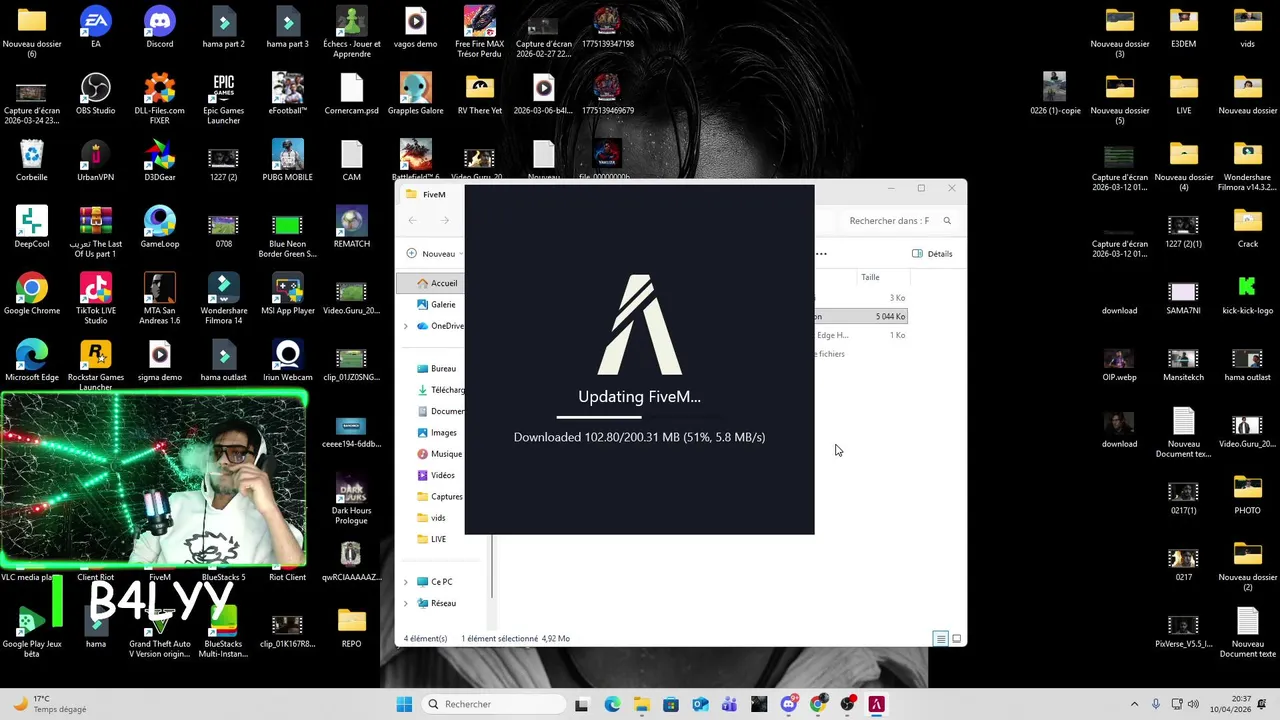Open LIVE folder in Explorer sidebar

pos(431,539)
